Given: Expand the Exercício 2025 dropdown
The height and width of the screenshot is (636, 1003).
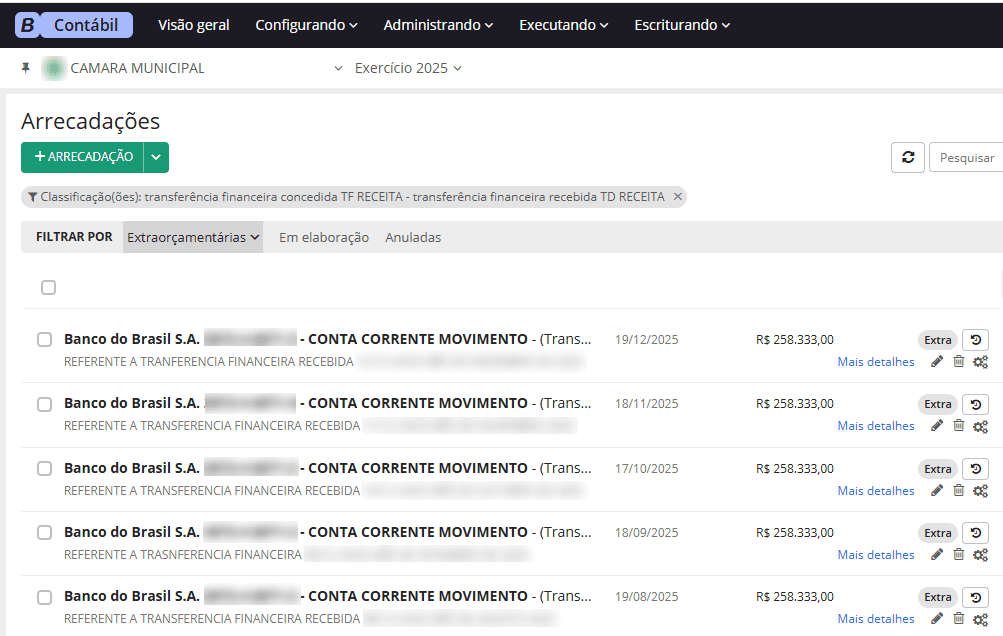Looking at the screenshot, I should (408, 68).
